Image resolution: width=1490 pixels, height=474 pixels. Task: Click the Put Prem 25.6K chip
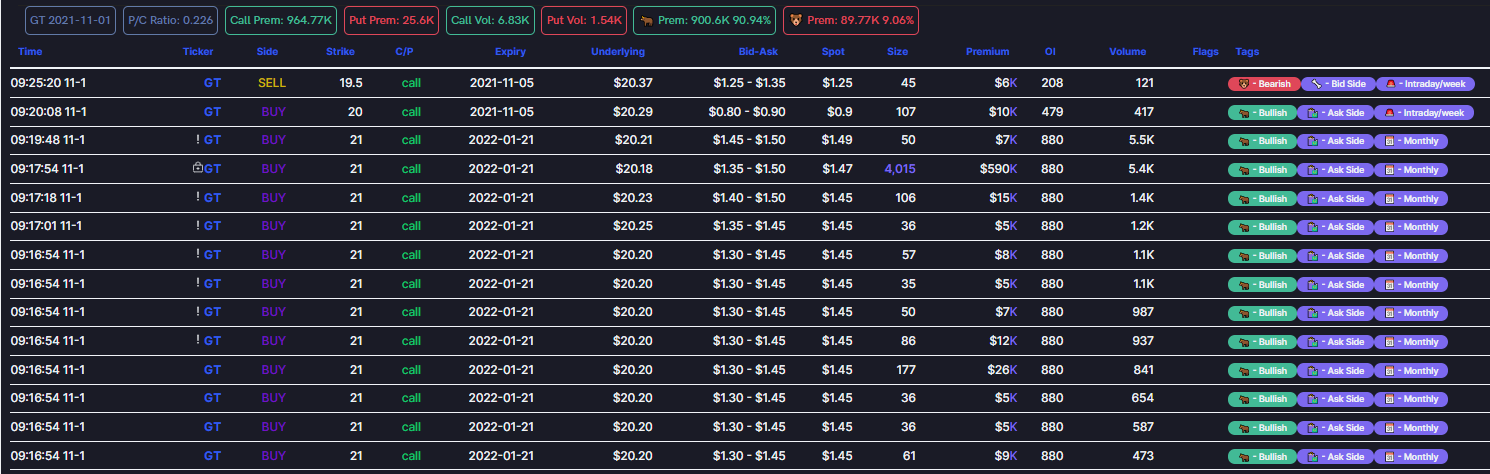tap(391, 20)
